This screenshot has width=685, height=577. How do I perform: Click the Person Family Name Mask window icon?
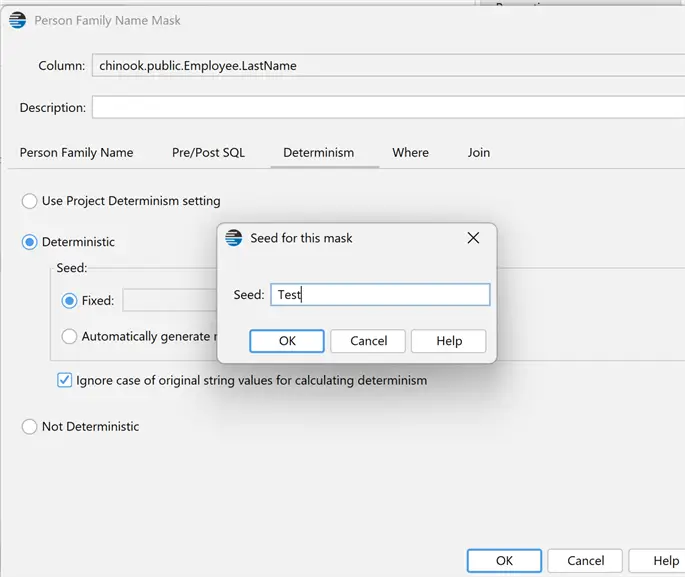point(17,20)
